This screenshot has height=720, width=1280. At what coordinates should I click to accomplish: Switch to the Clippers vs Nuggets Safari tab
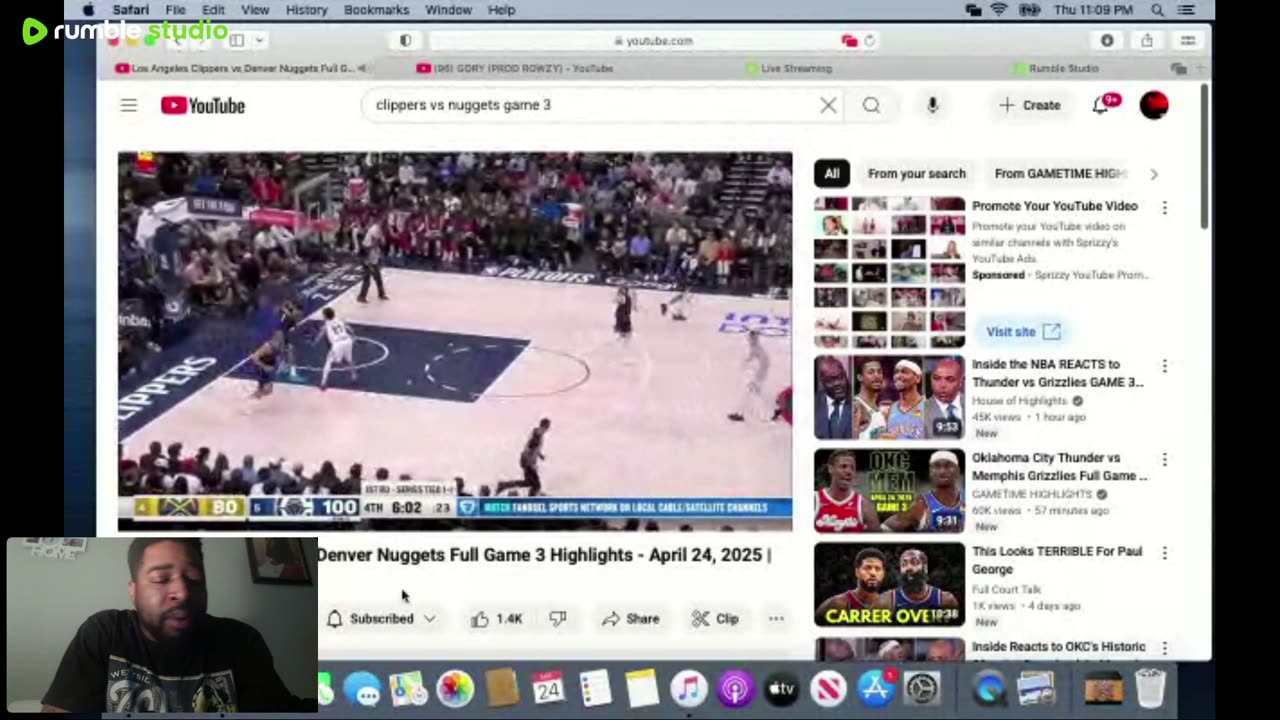click(242, 68)
